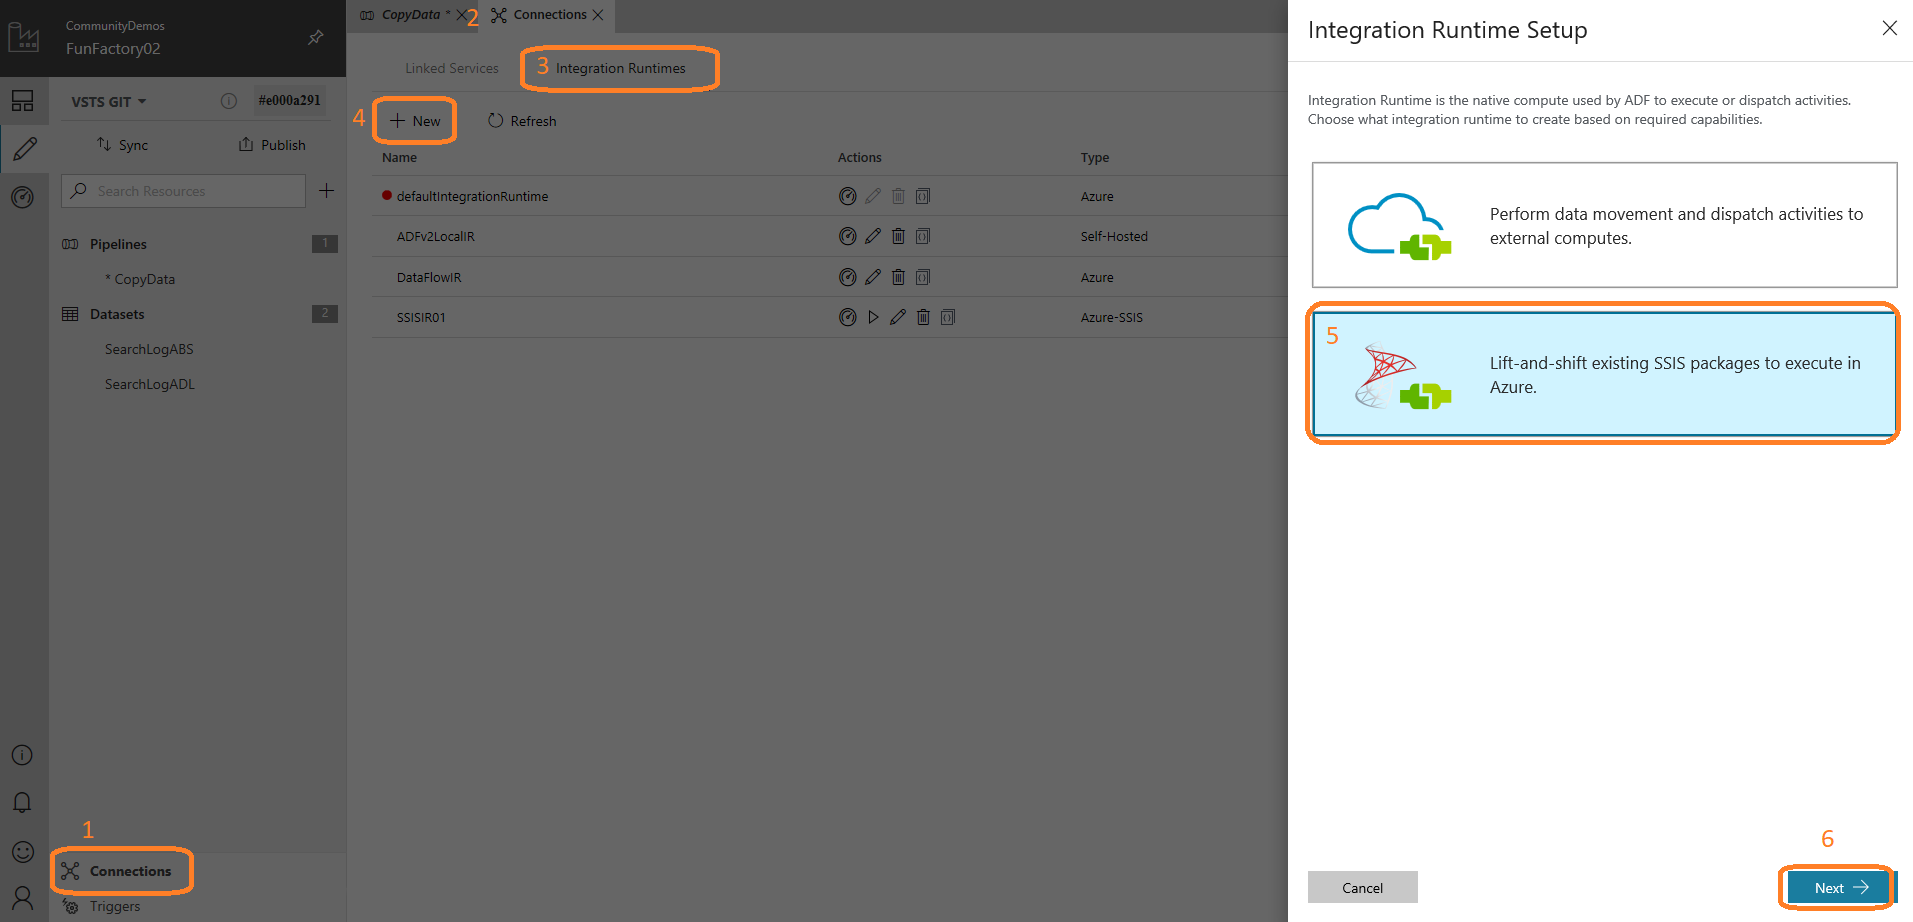Switch to the Linked Services tab
Screen dimensions: 1913x922
tap(451, 68)
